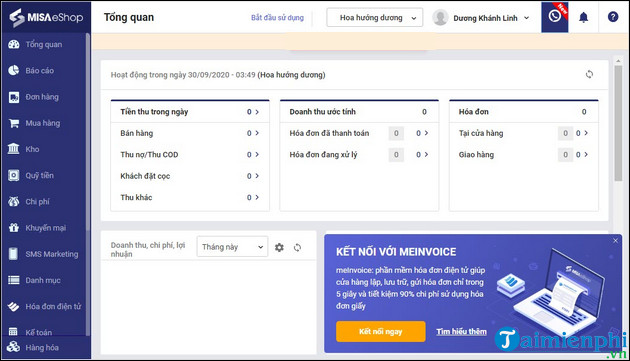Viewport: 630px width, 361px height.
Task: Click the main page vertical scrollbar thumb
Action: pos(618,123)
